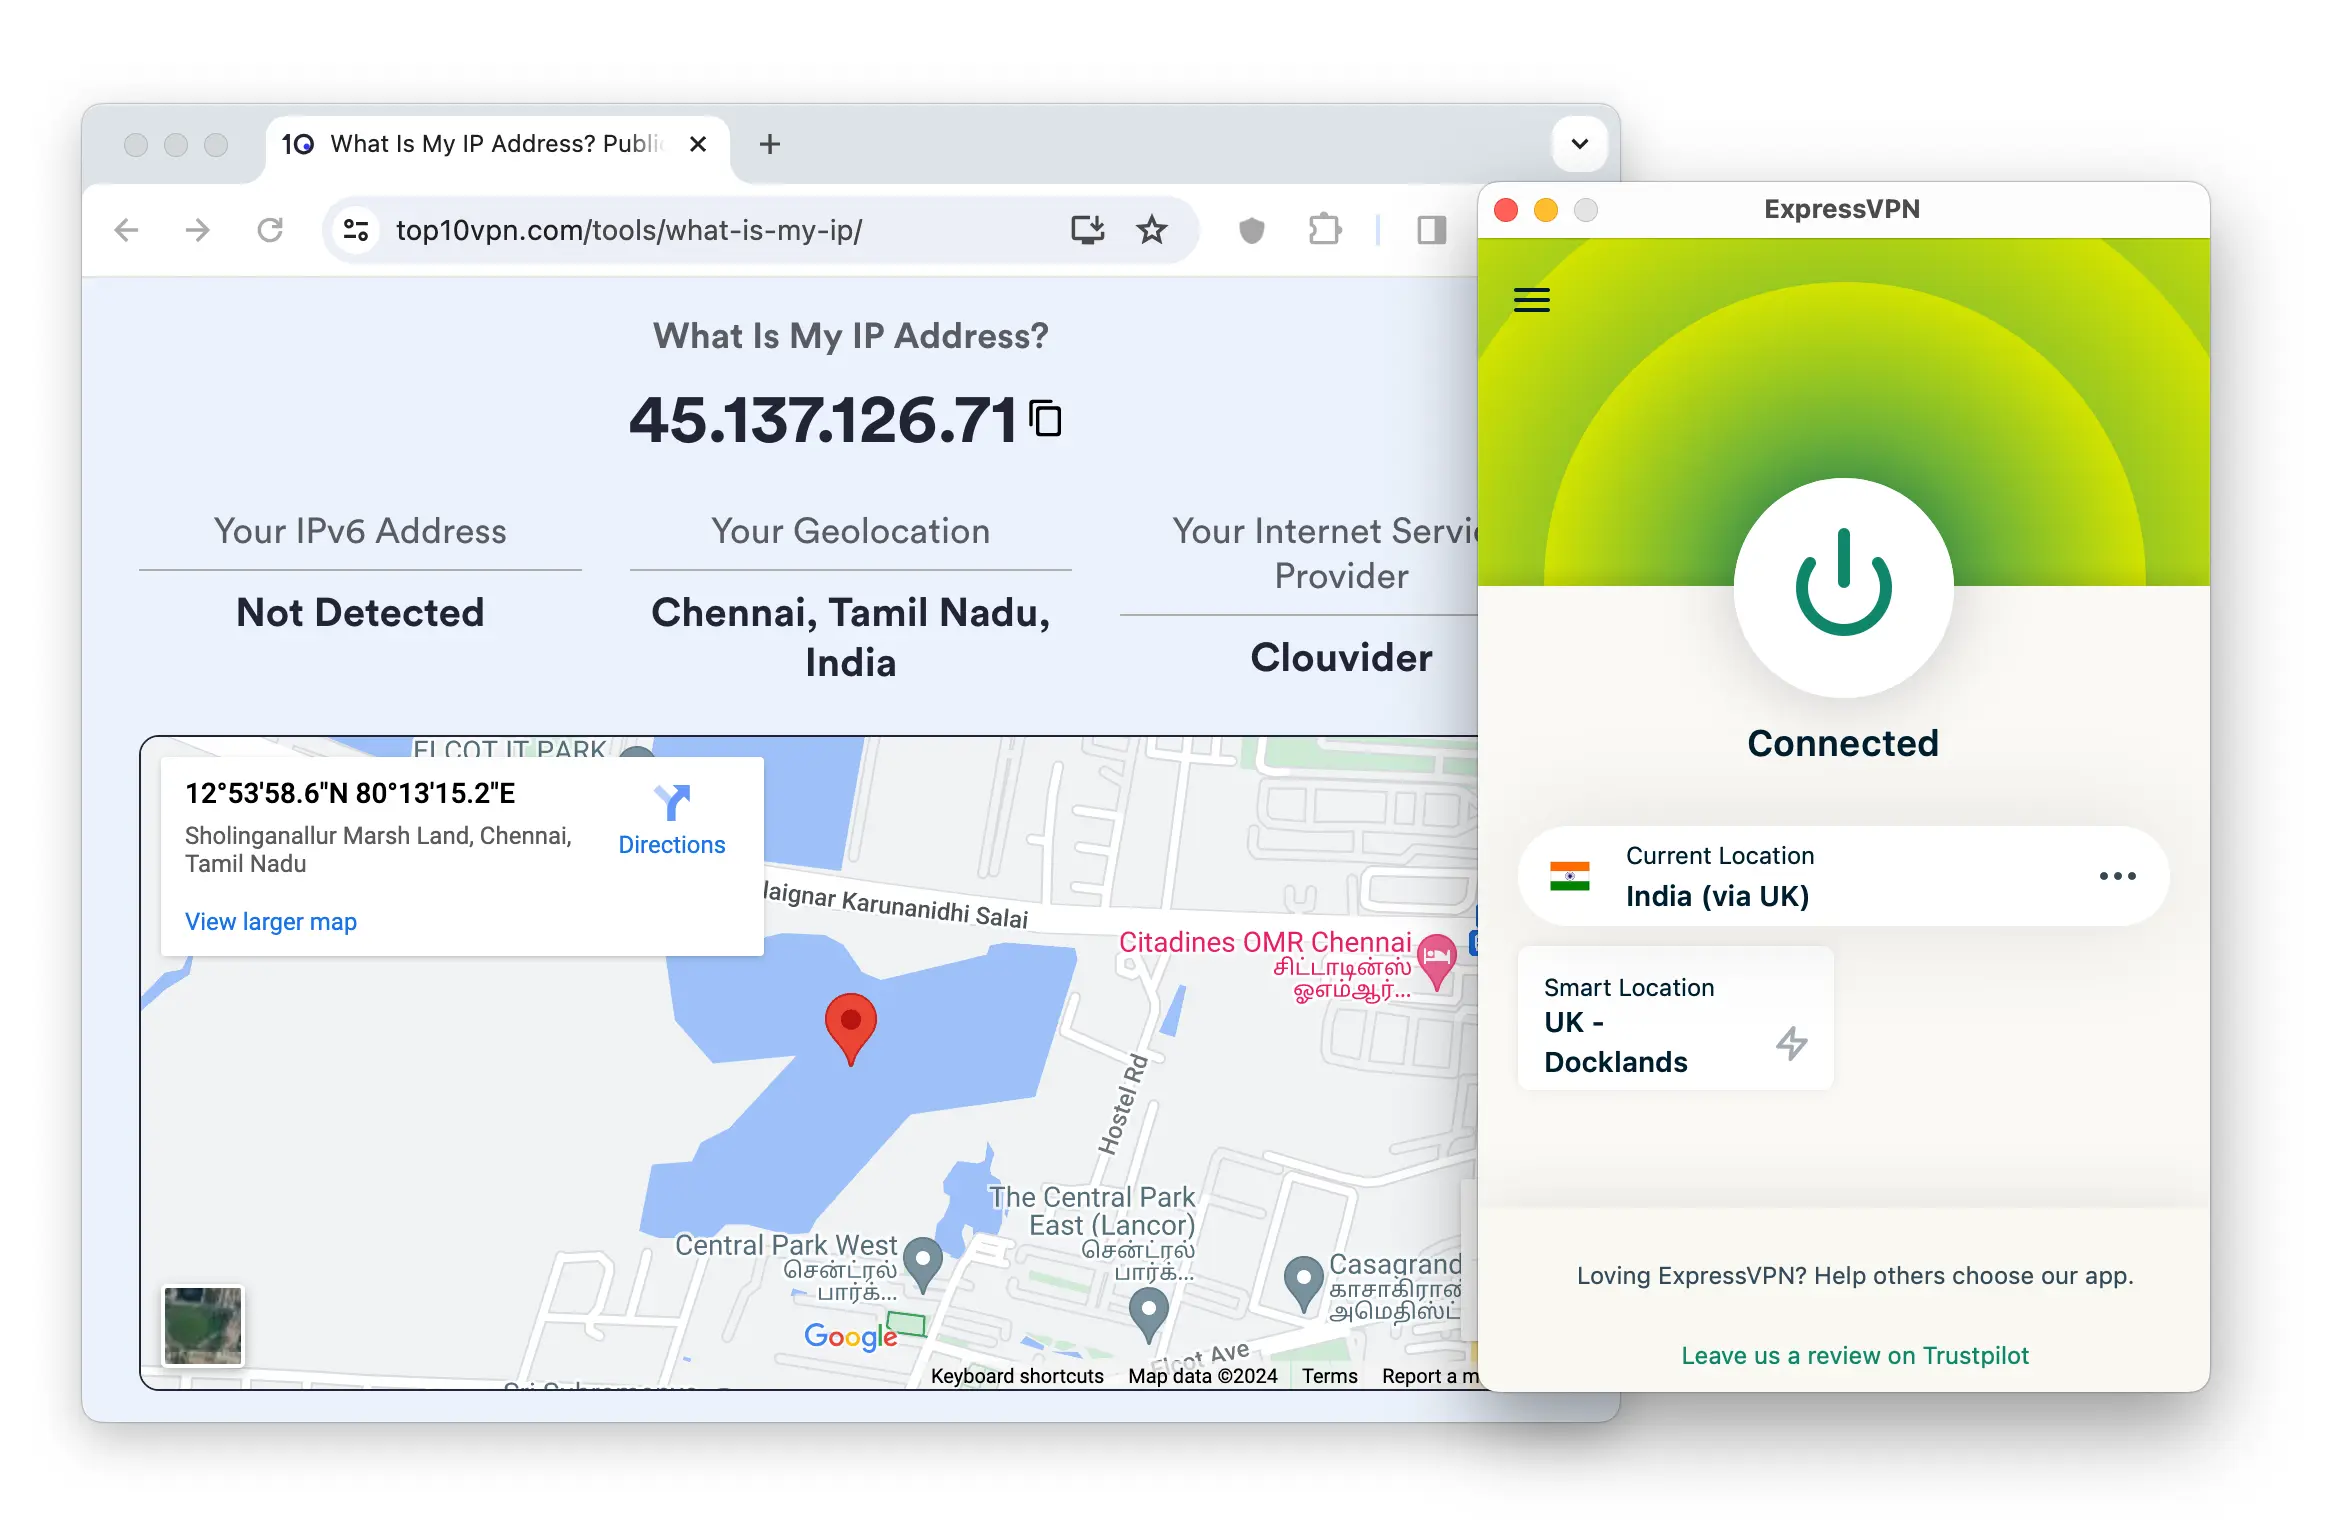Open top10vpn.com/tools/what-is-my-ip address bar
This screenshot has width=2330, height=1536.
pos(626,231)
